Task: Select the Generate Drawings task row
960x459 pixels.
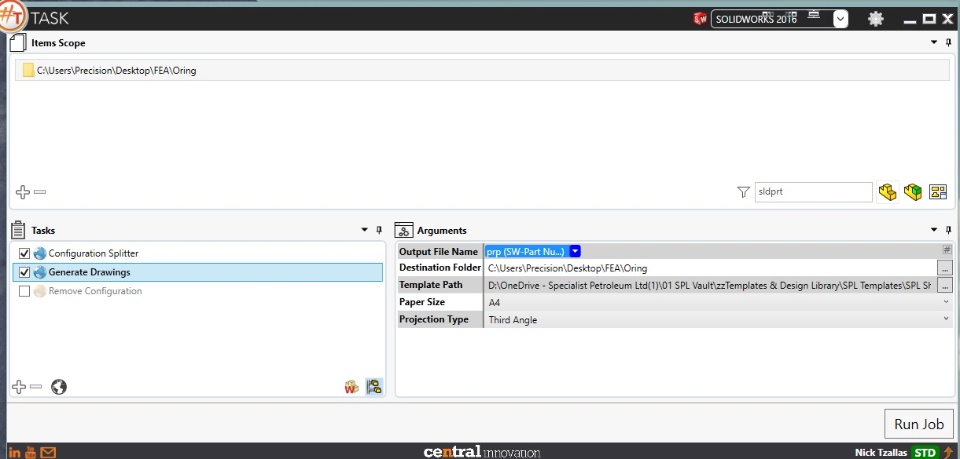Action: pyautogui.click(x=198, y=272)
